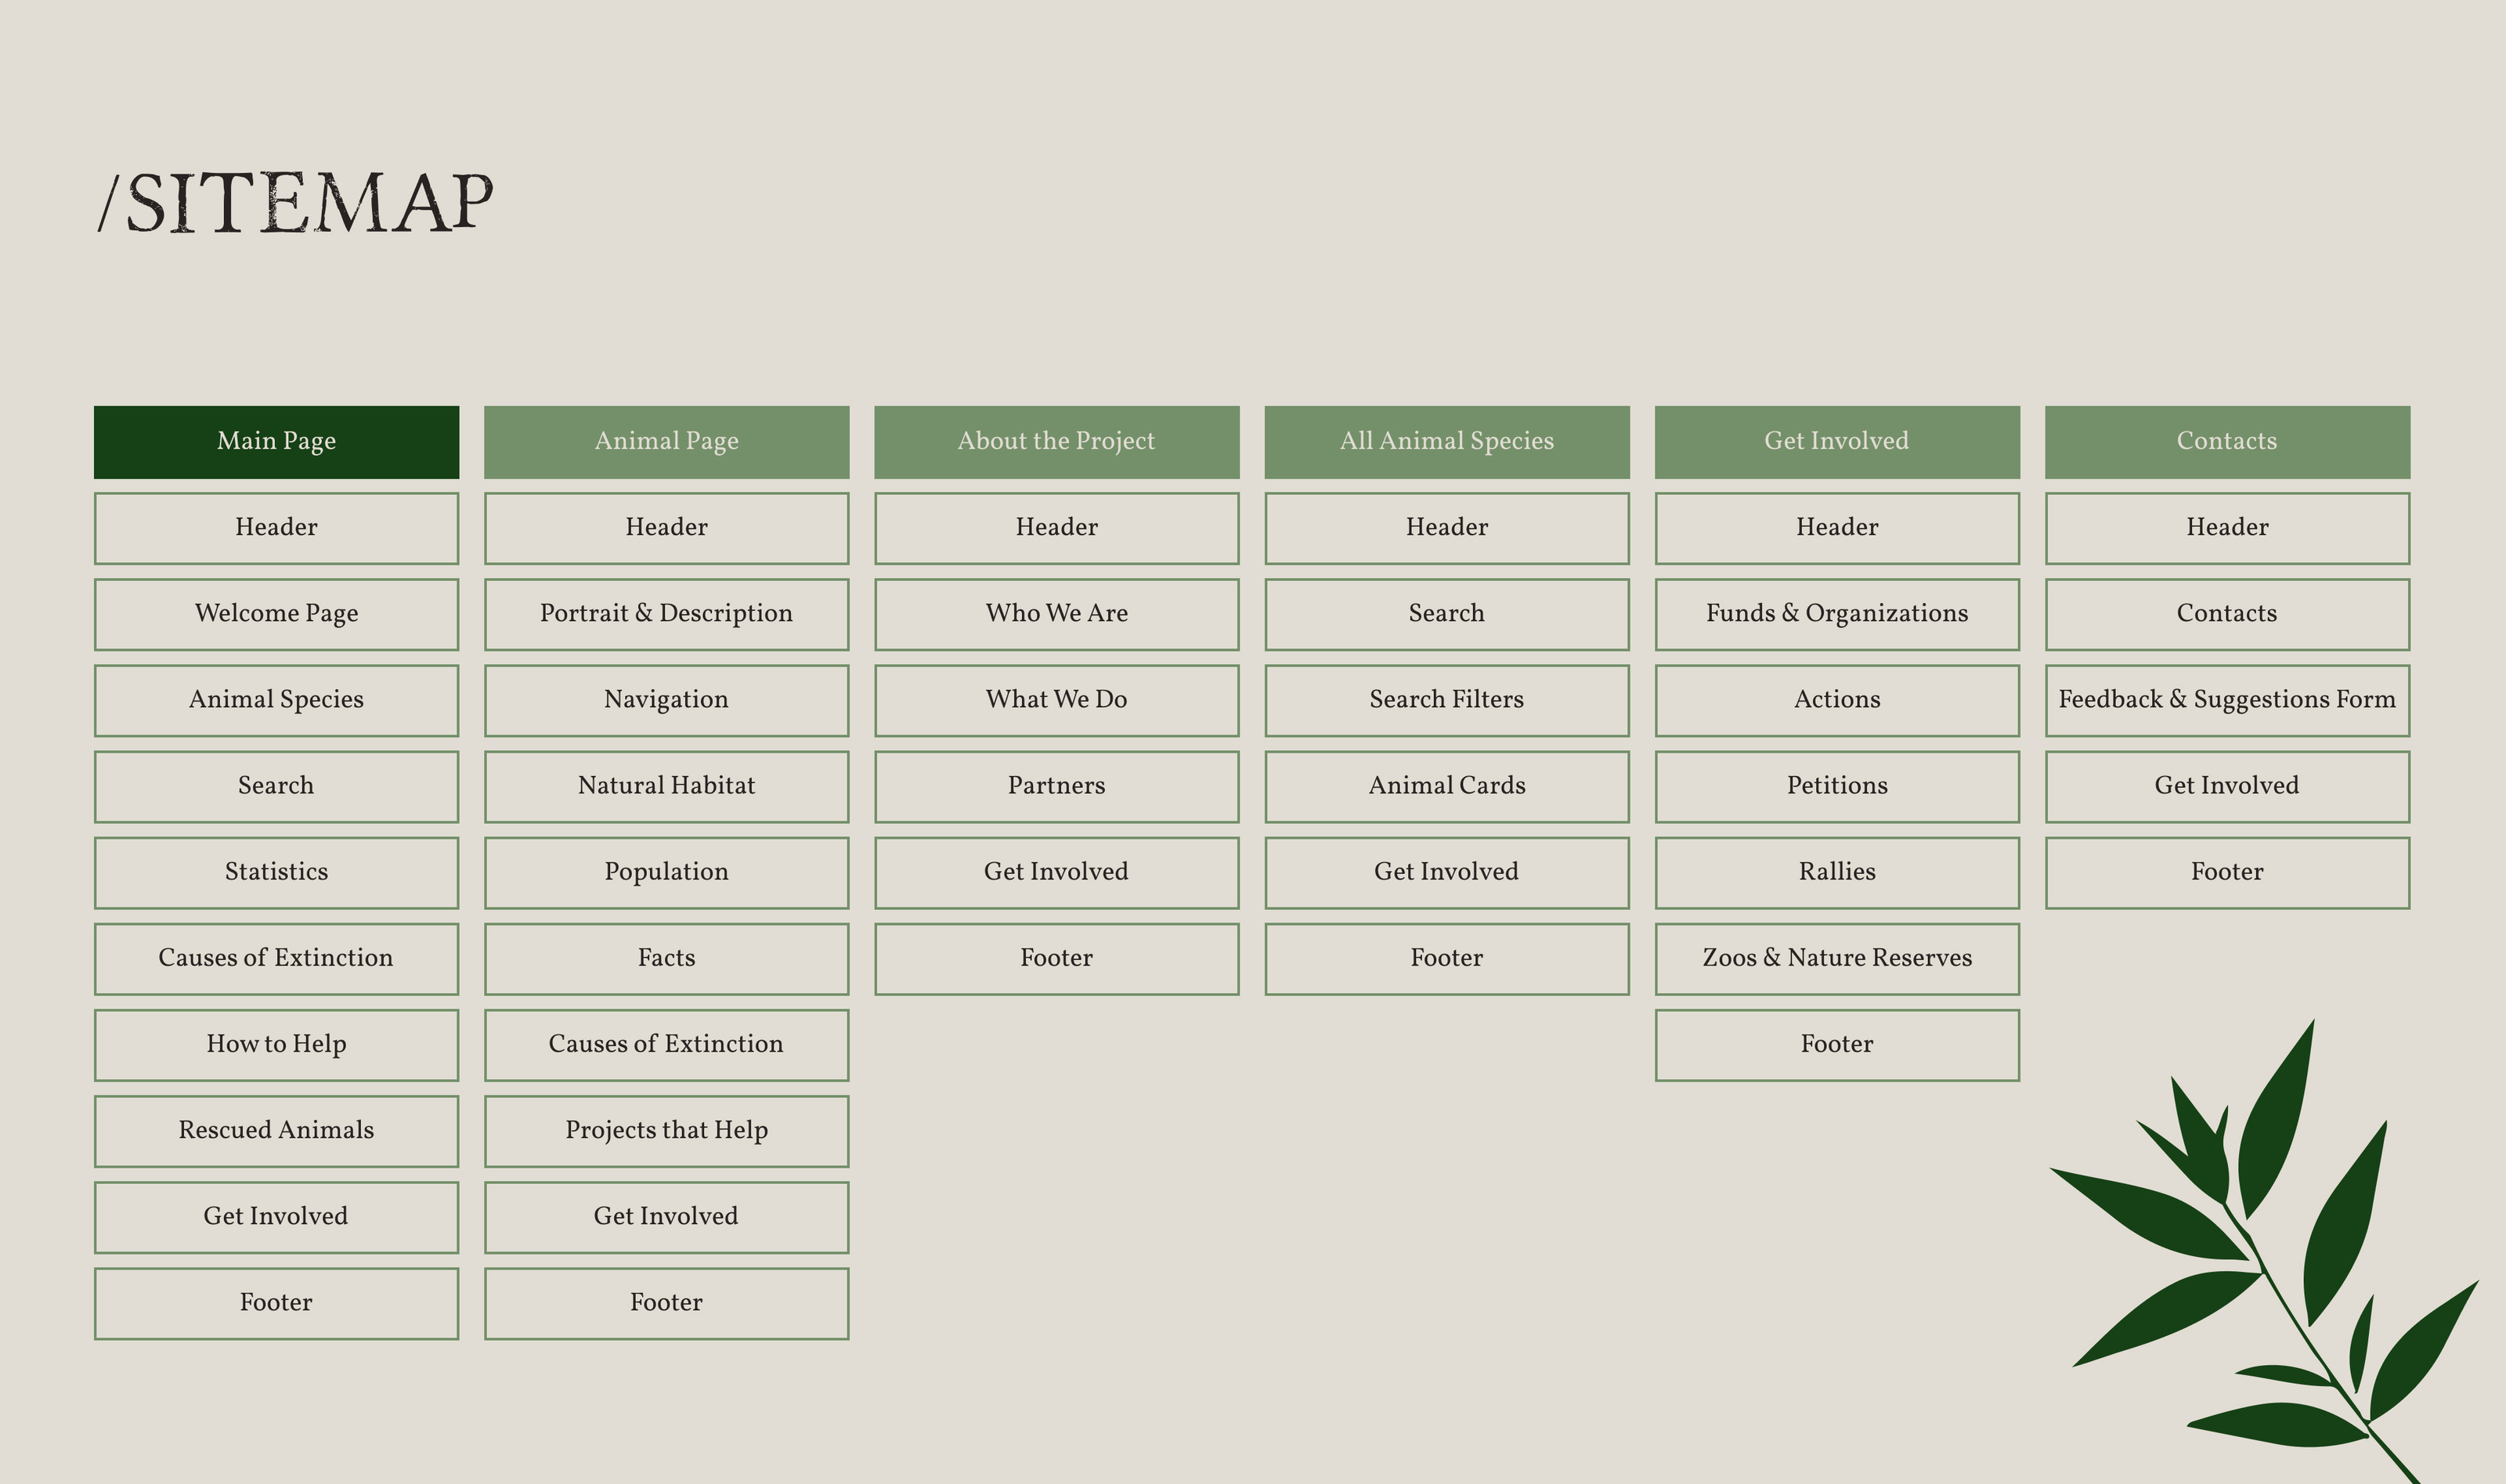Open Portrait & Description box
2506x1484 pixels.
tap(666, 614)
